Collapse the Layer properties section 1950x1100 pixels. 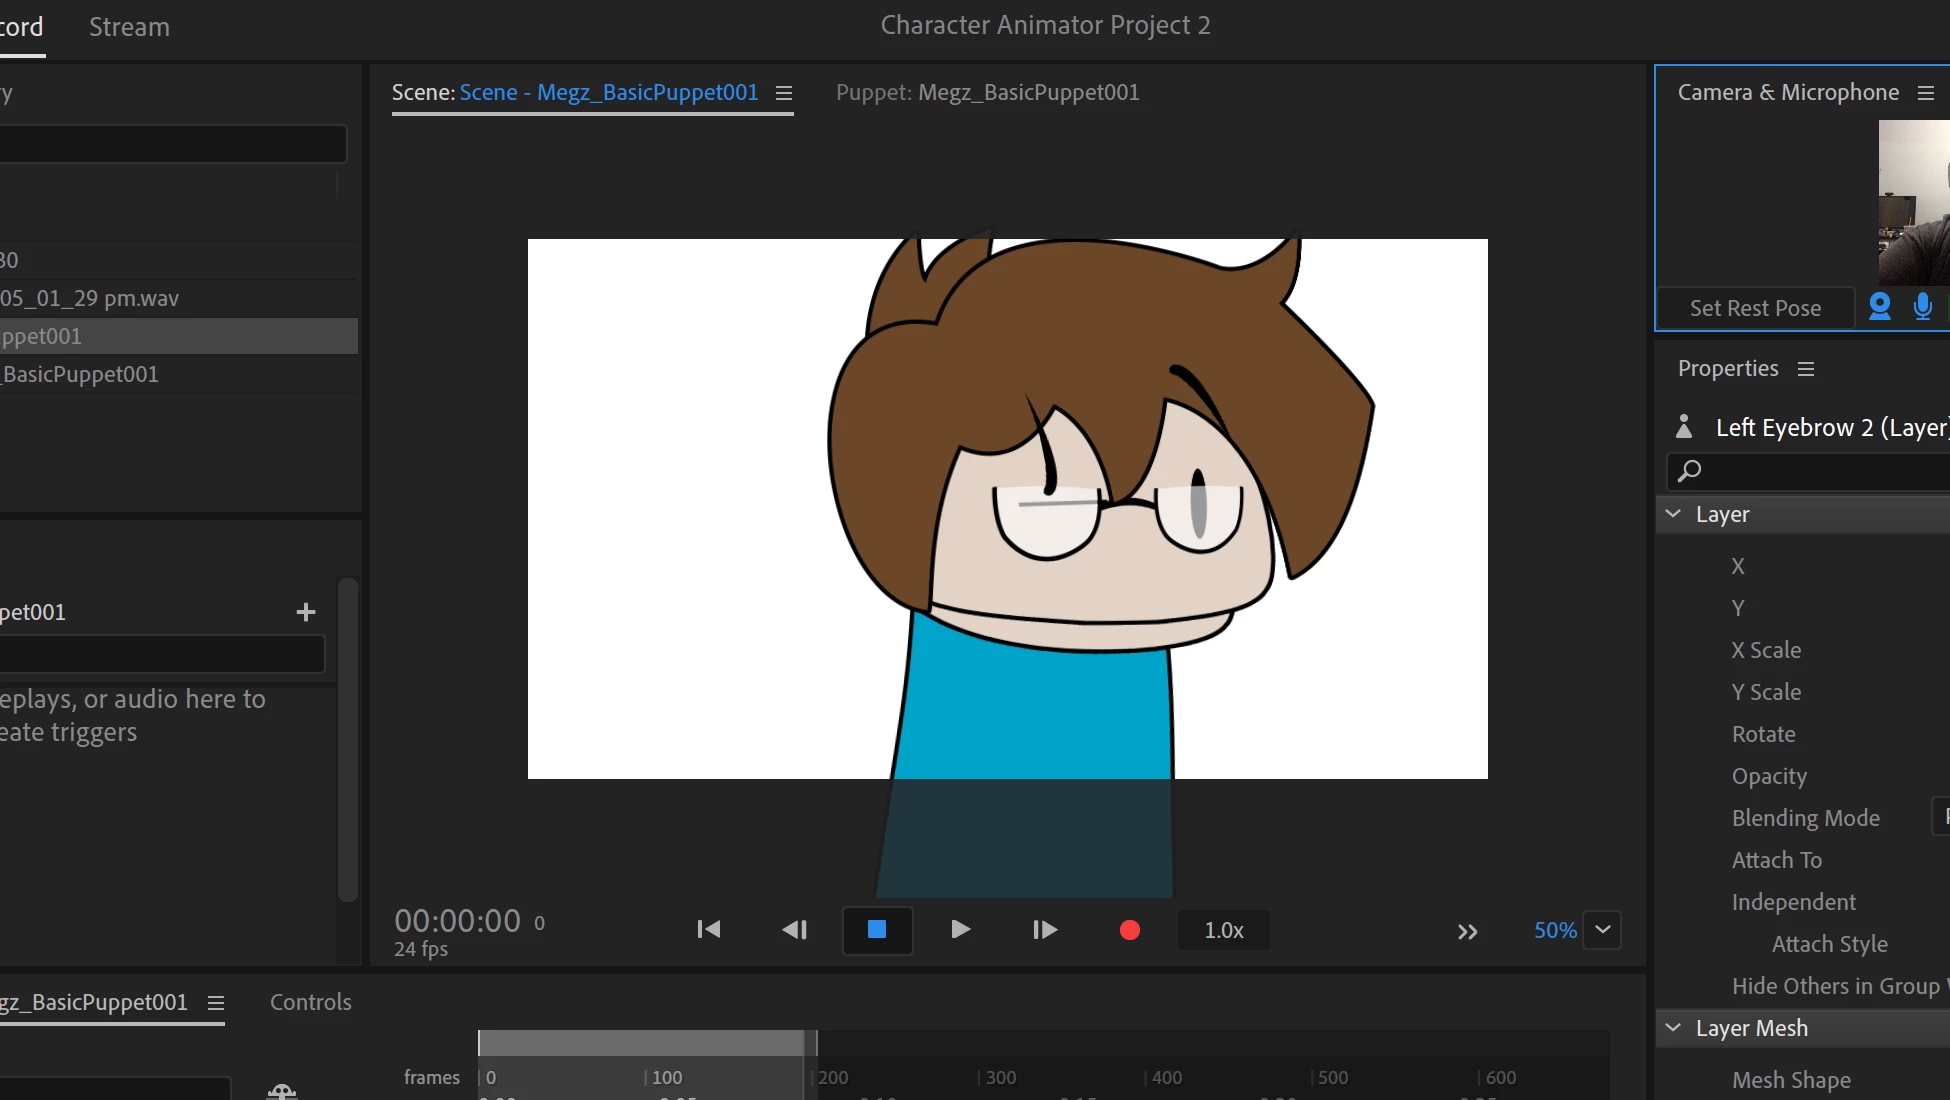1673,514
